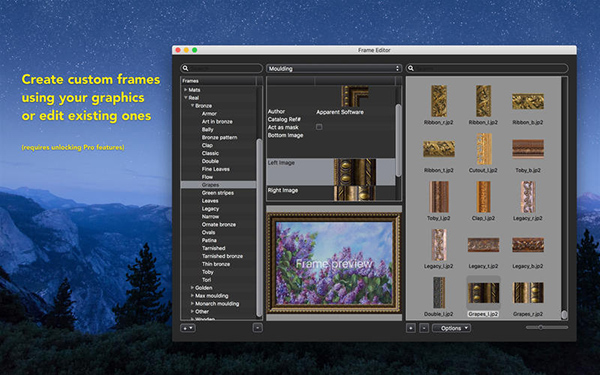Click the properties panel scrollbar

[398, 140]
